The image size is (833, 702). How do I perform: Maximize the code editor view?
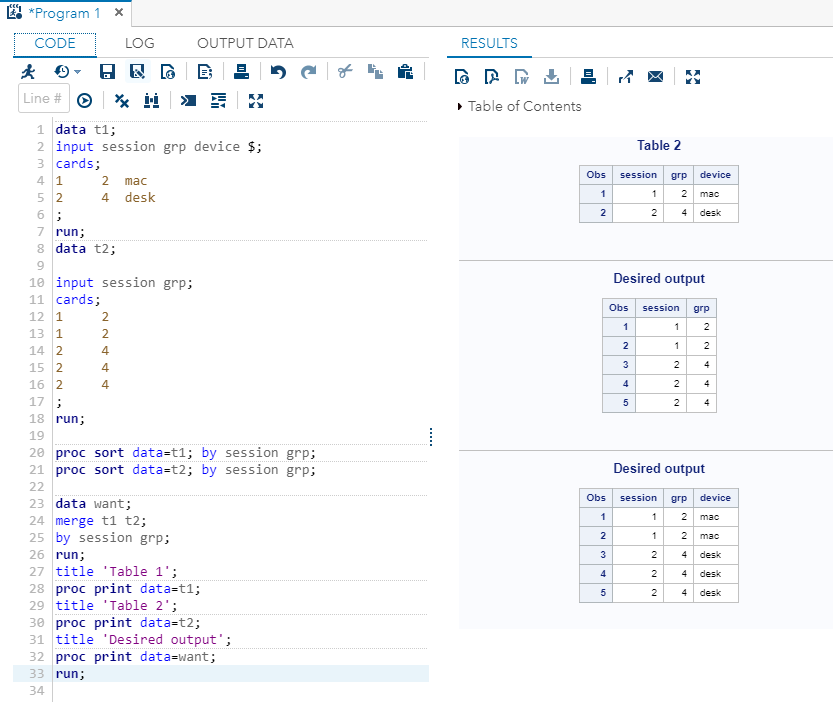click(x=256, y=100)
